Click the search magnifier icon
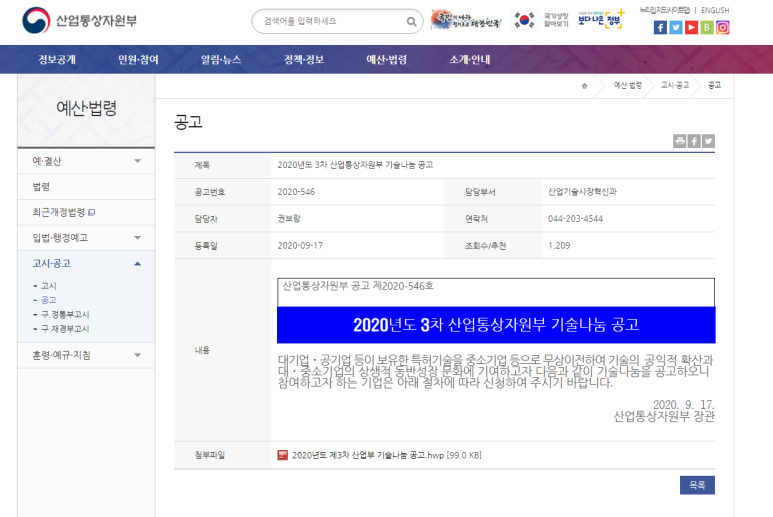Viewport: 773px width, 517px height. pyautogui.click(x=411, y=22)
